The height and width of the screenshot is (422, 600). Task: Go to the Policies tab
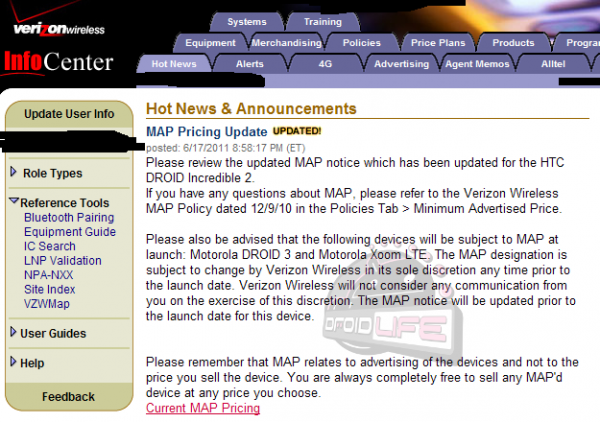coord(361,43)
